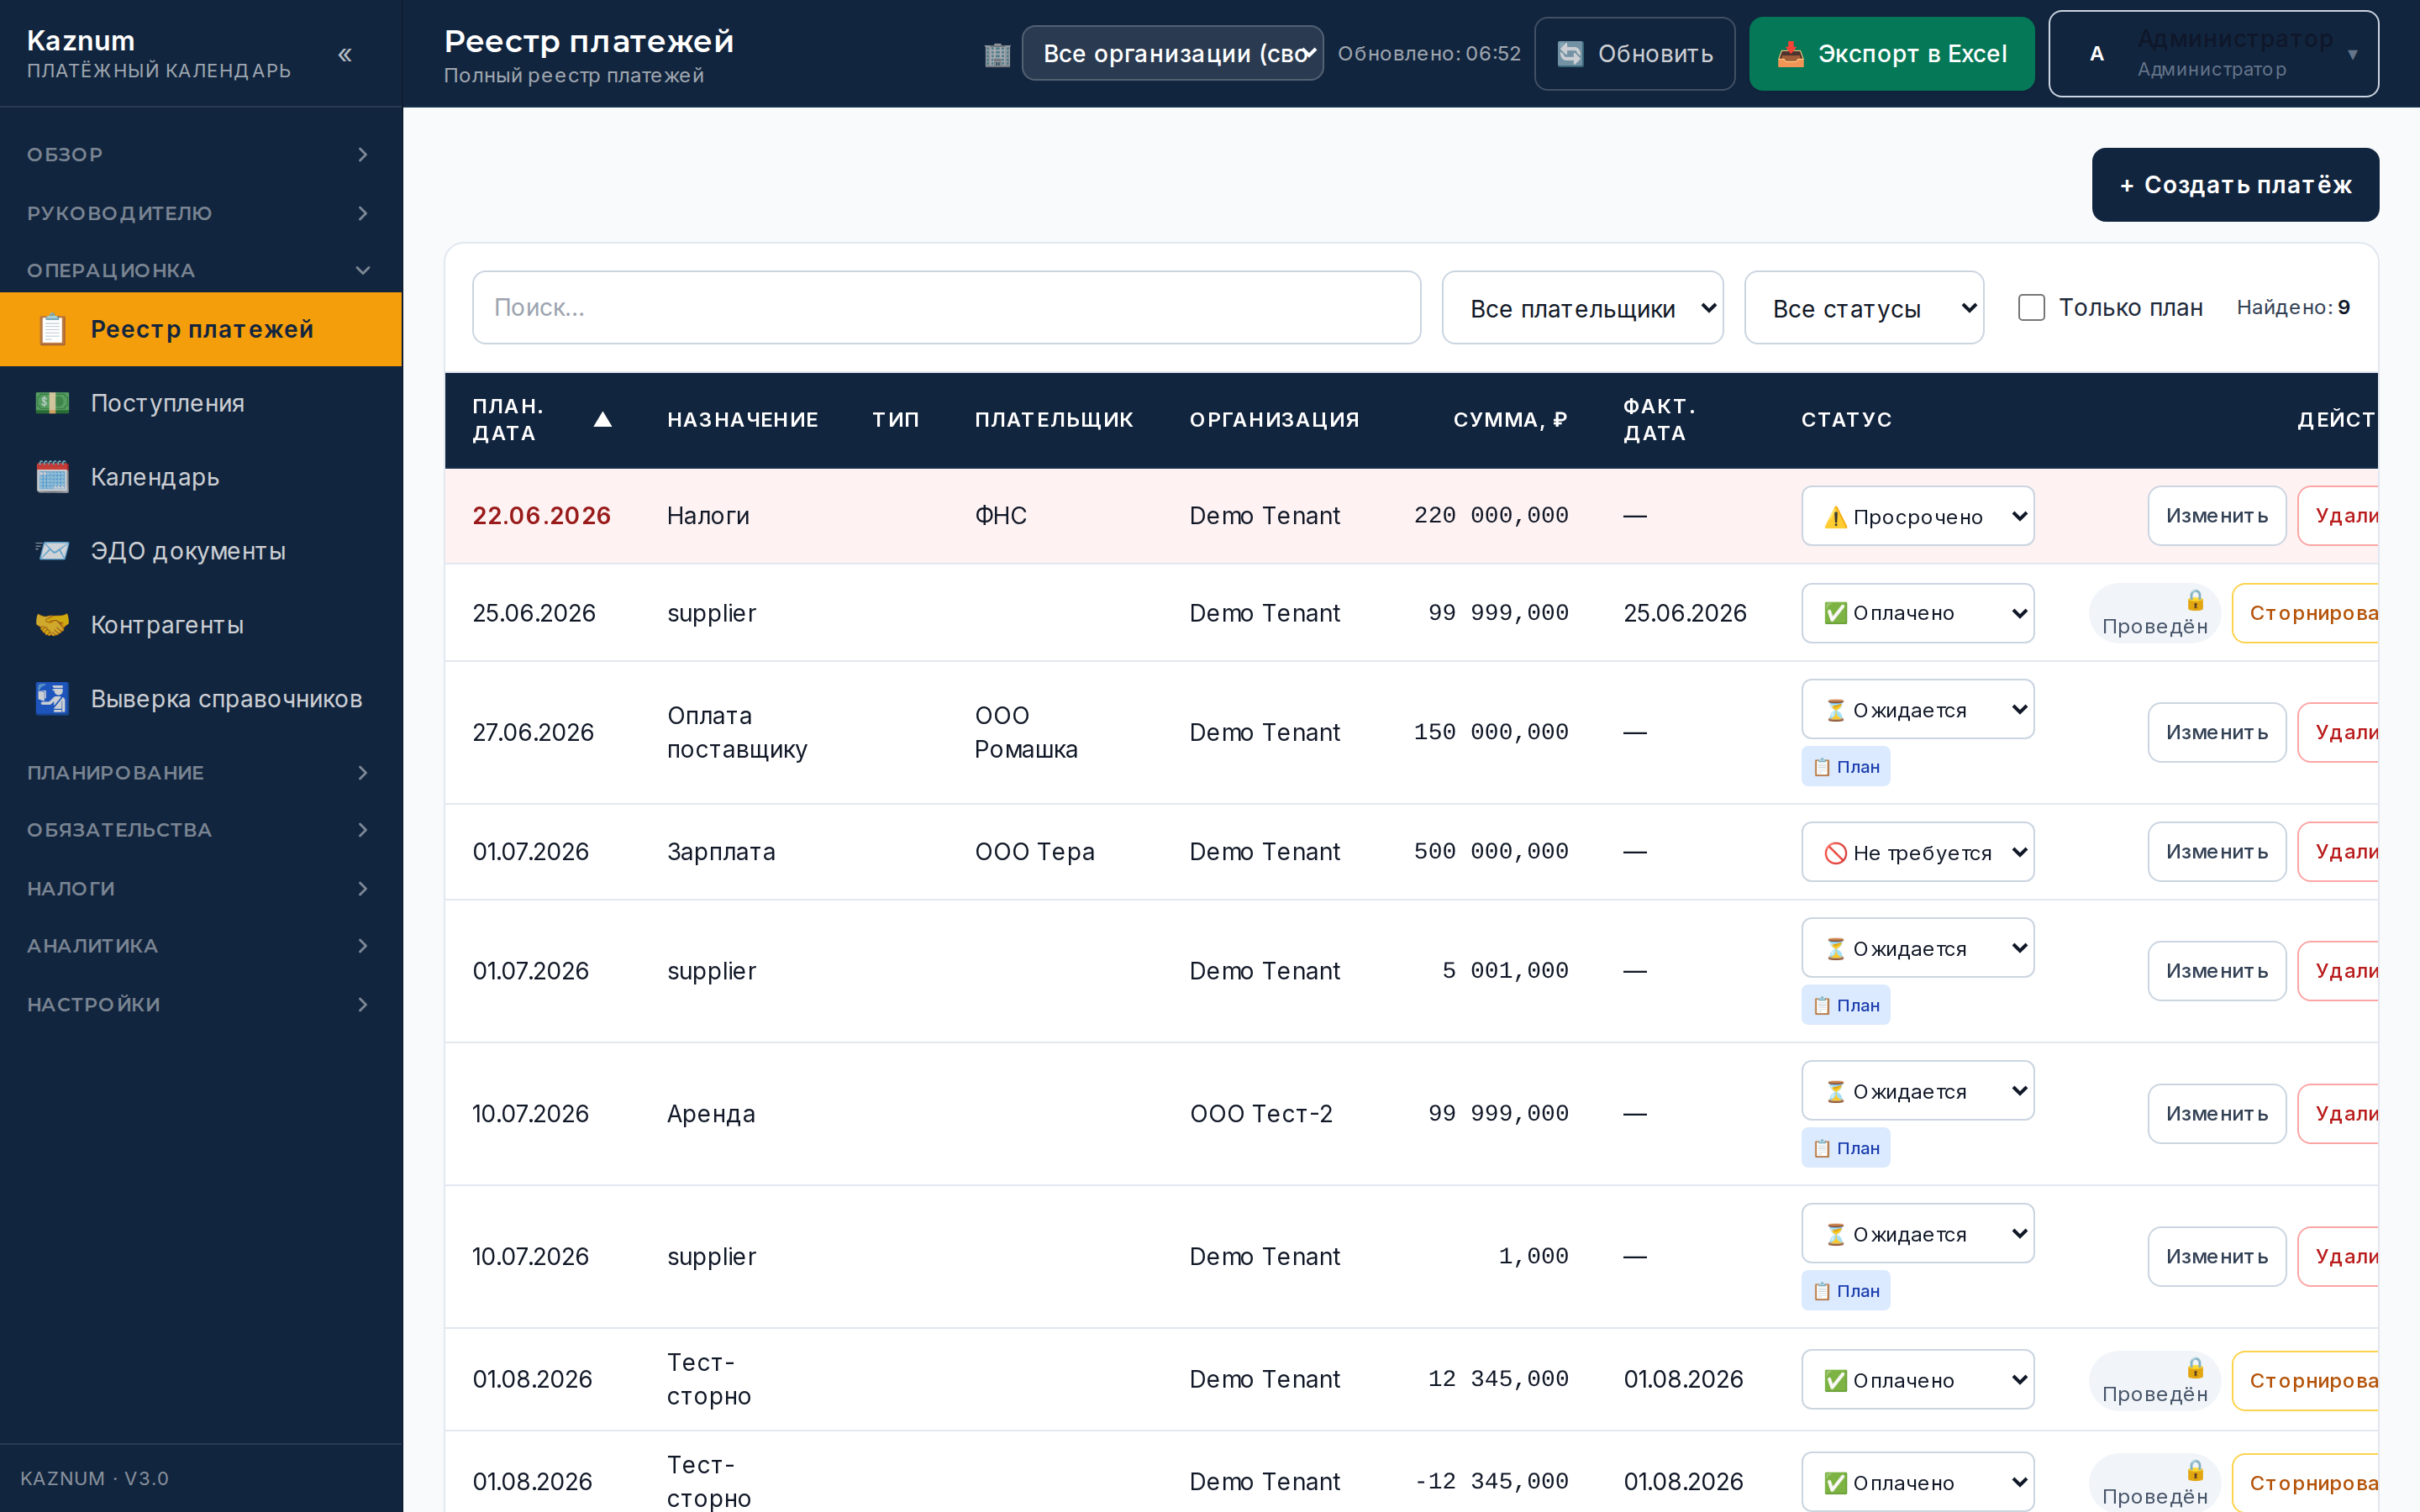Open the Все организации selector

1172,53
